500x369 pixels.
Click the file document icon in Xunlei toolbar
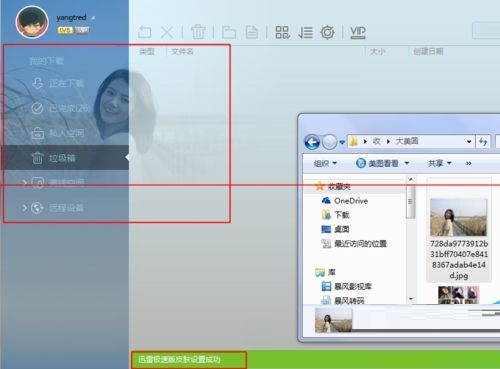click(251, 32)
